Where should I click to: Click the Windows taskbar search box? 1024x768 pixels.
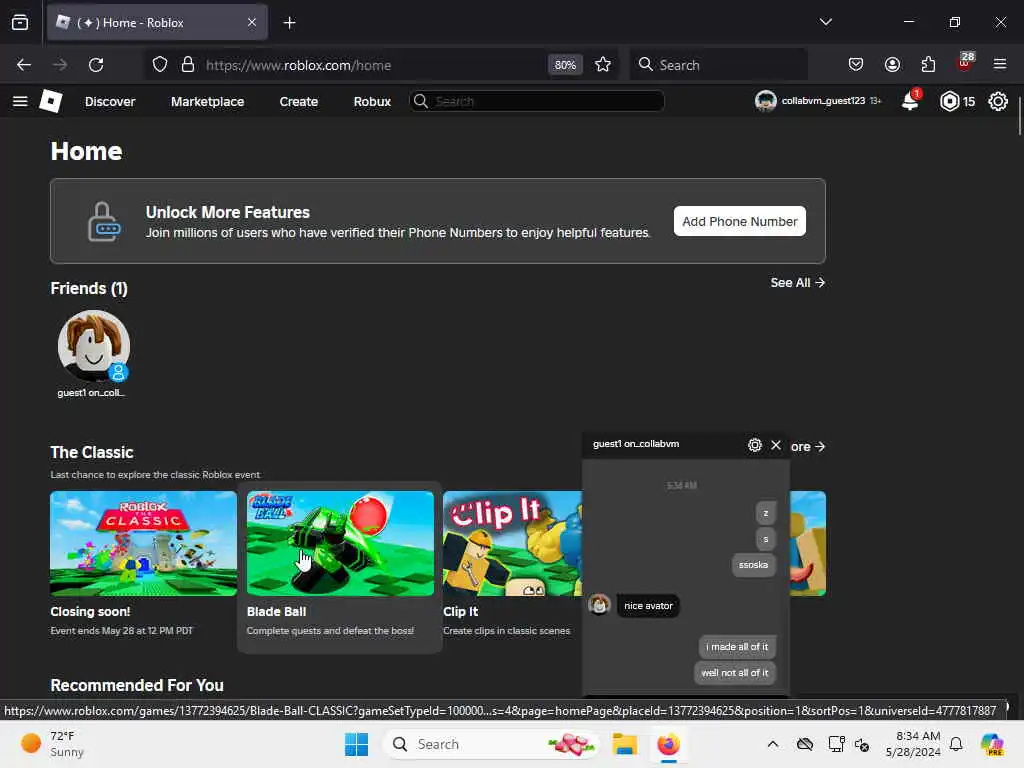click(x=492, y=744)
